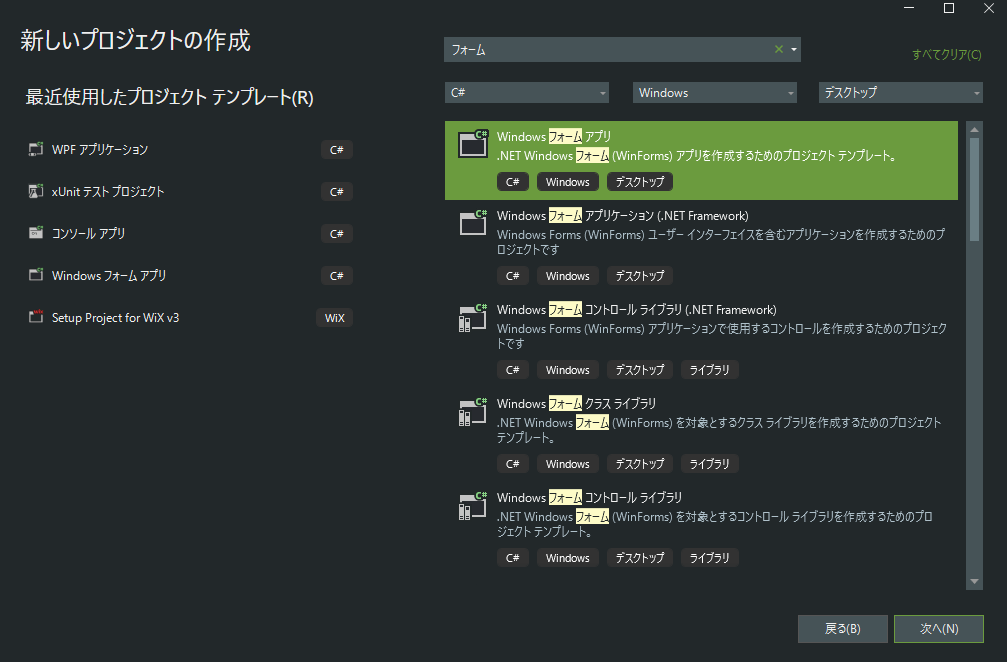1007x662 pixels.
Task: Click the Windows フォーム アプリケーション (.NET Framework) icon
Action: [473, 223]
